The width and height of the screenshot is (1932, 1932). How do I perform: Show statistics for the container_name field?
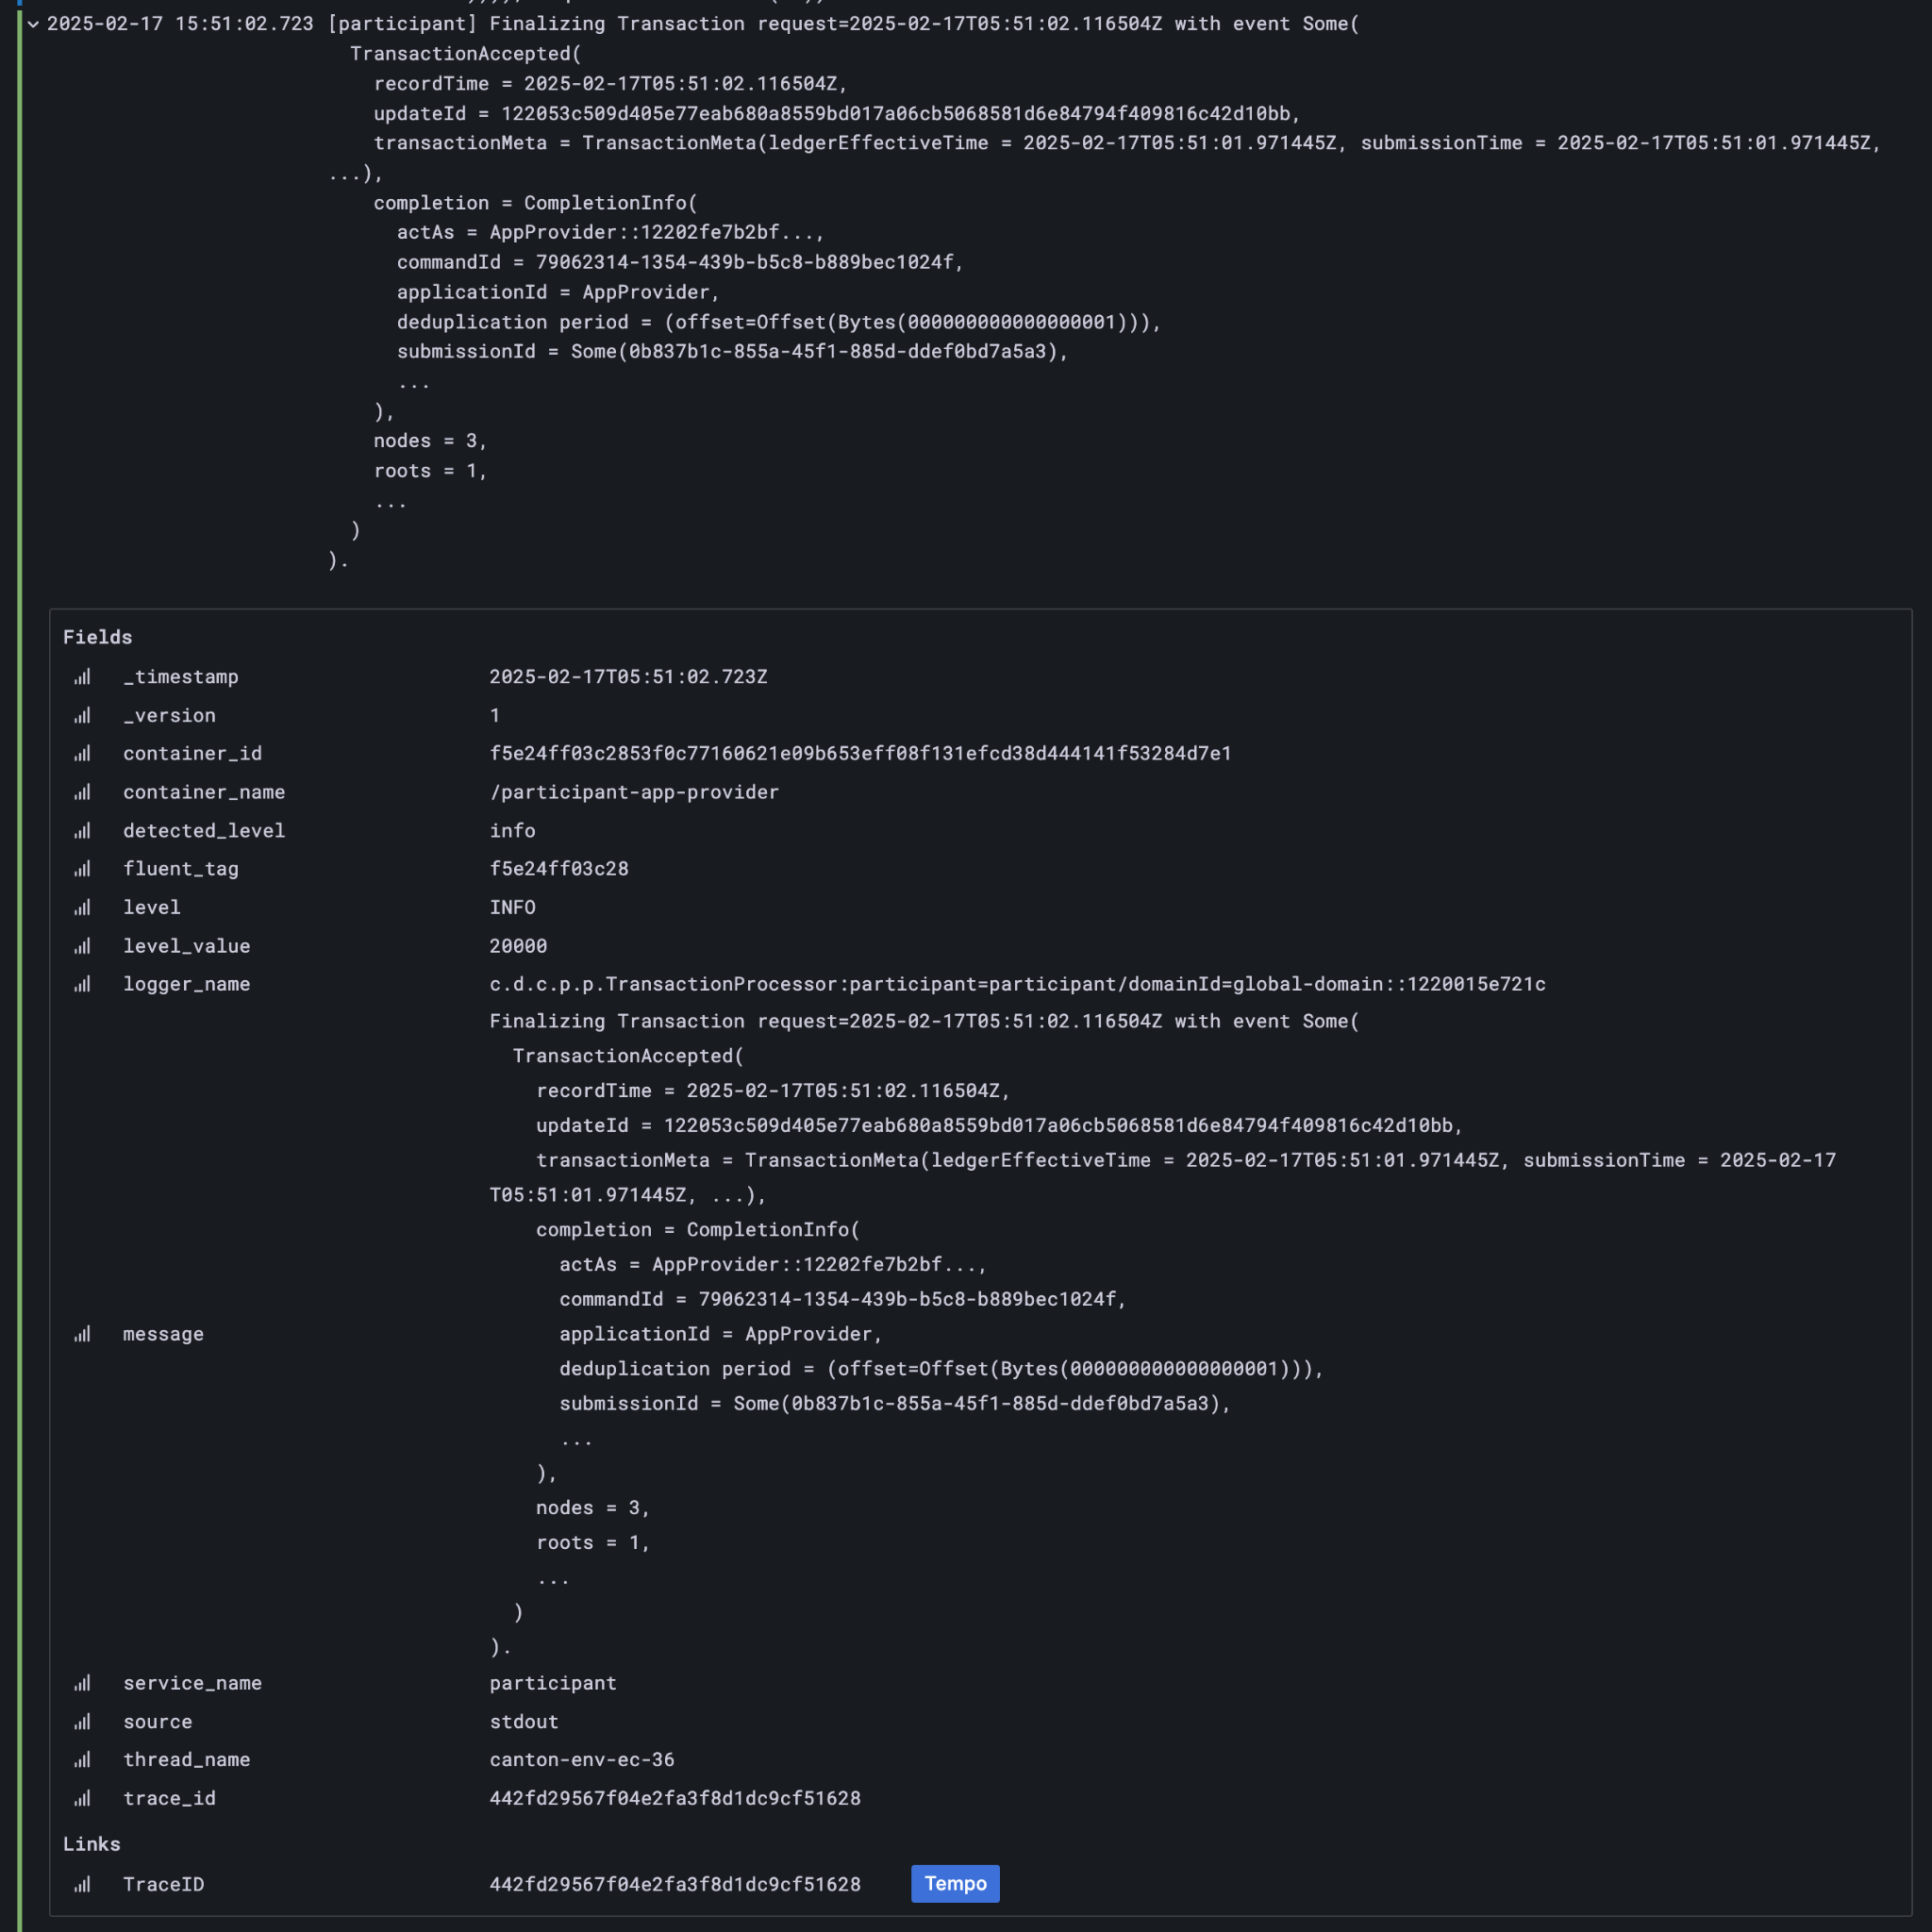pos(82,792)
